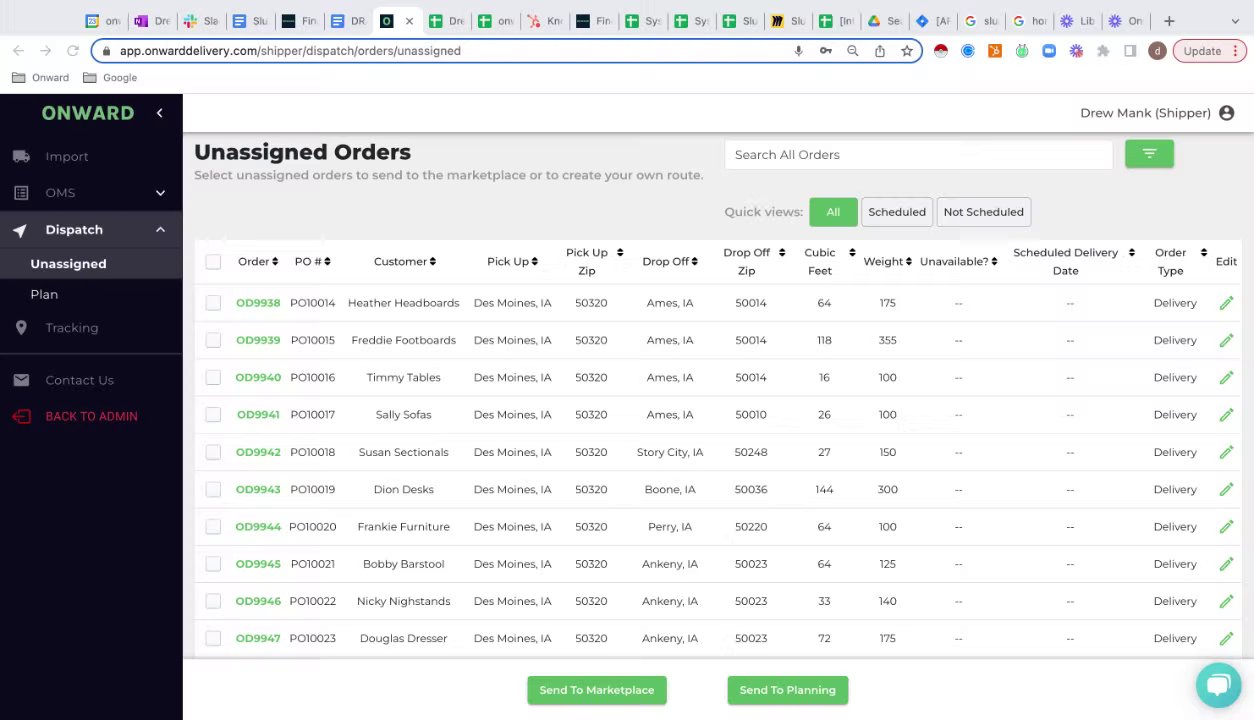Click the zoom magnifier in address bar

pyautogui.click(x=853, y=51)
